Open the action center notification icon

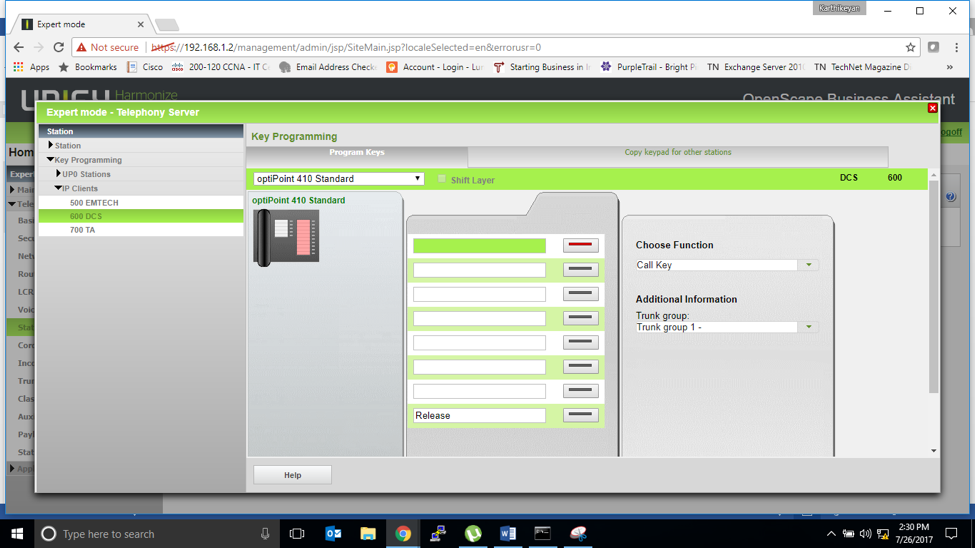(951, 534)
